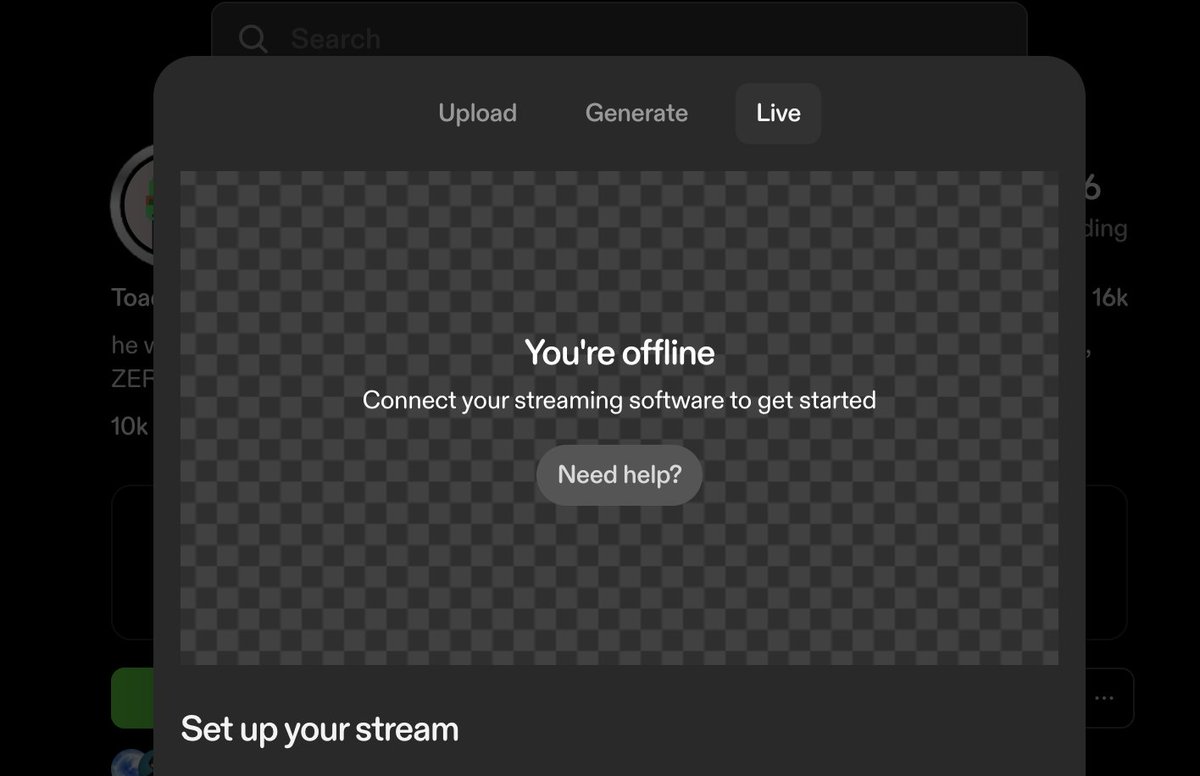Click the You're offline message
The image size is (1200, 776).
click(x=618, y=352)
